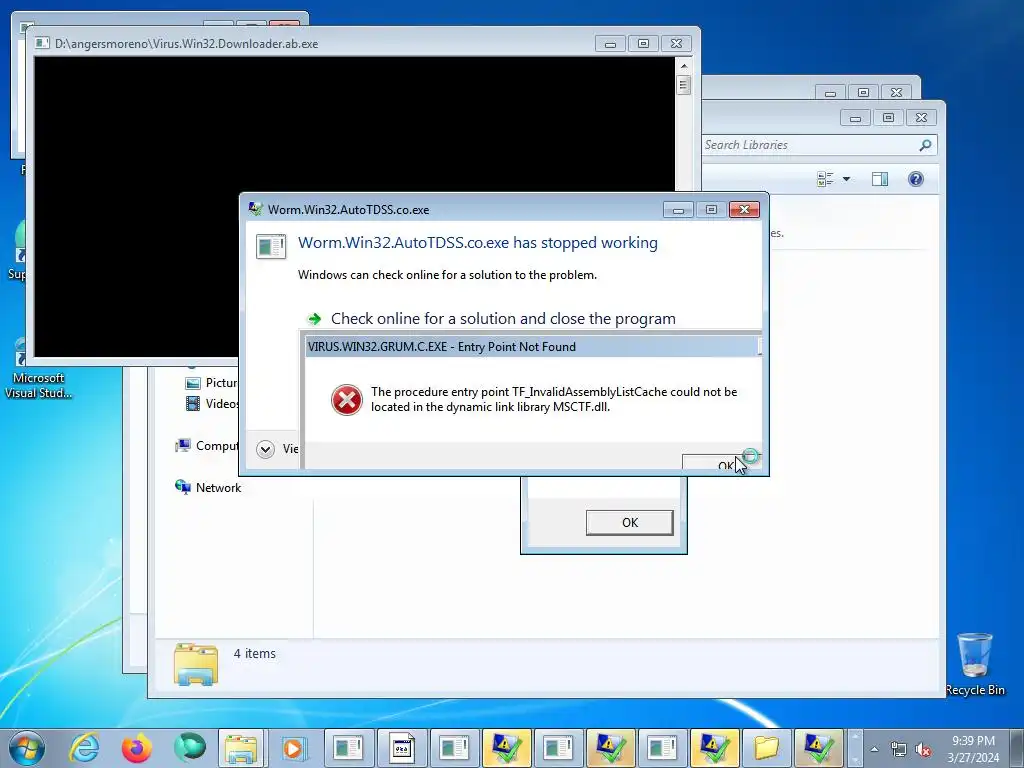The image size is (1024, 768).
Task: Change the view in Libraries window
Action: (825, 179)
